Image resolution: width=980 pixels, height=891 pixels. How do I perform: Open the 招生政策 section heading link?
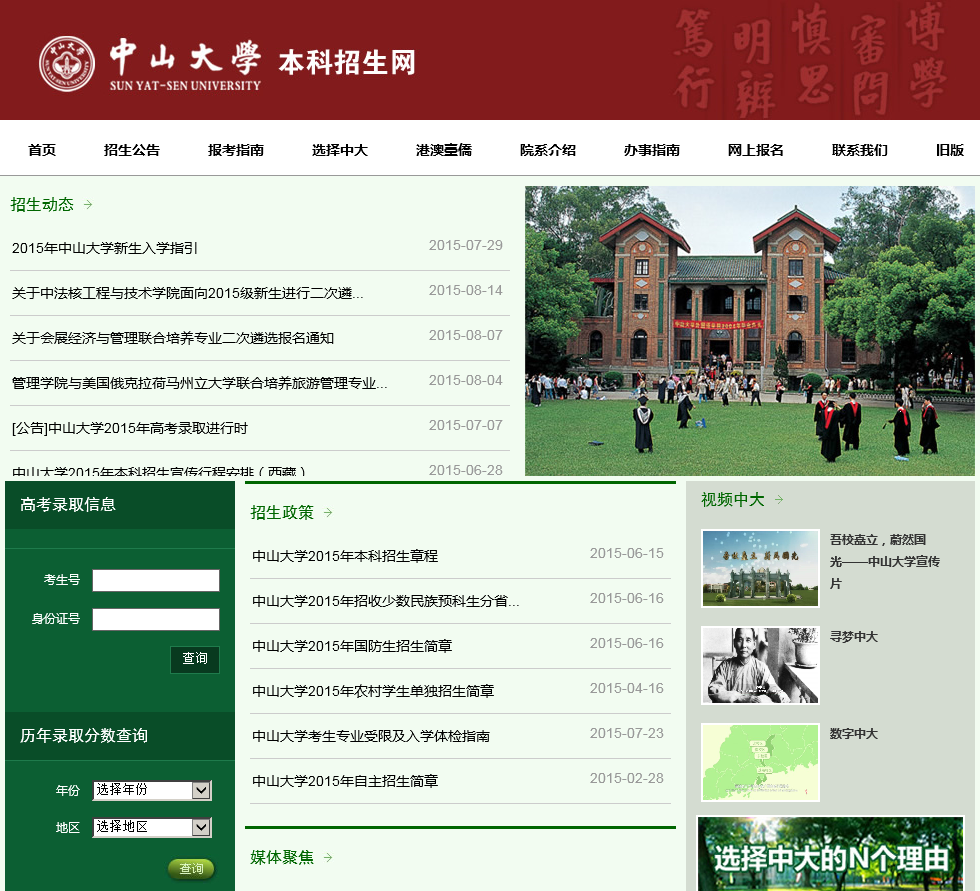point(282,512)
